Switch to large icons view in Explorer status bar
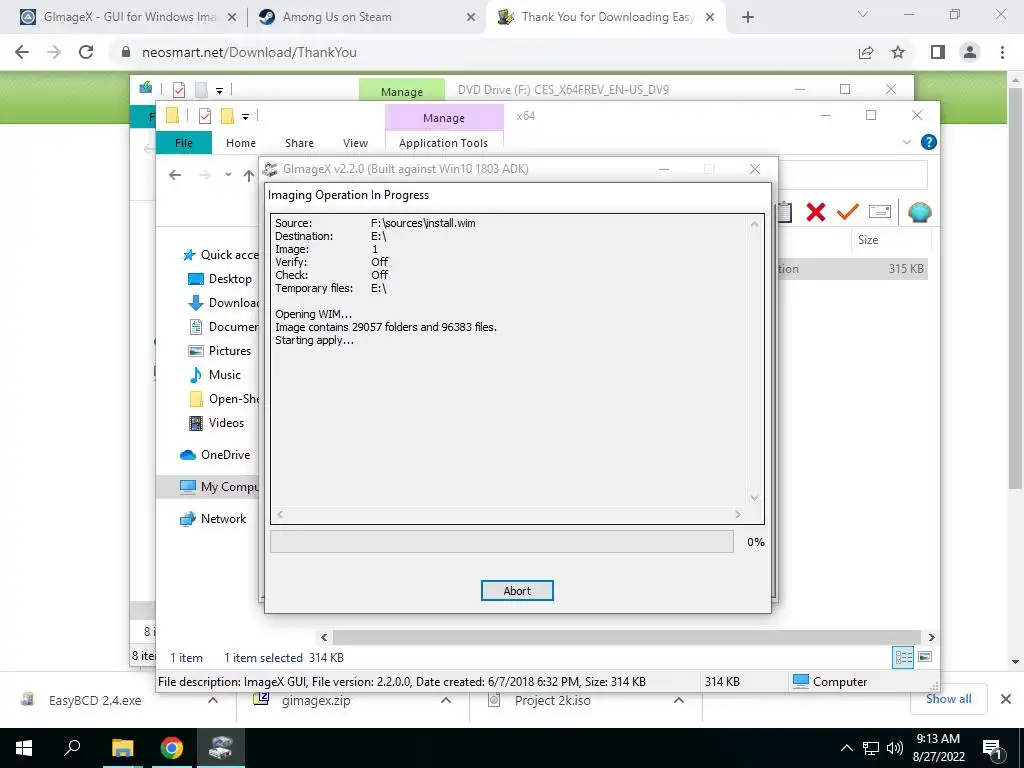 pyautogui.click(x=925, y=657)
